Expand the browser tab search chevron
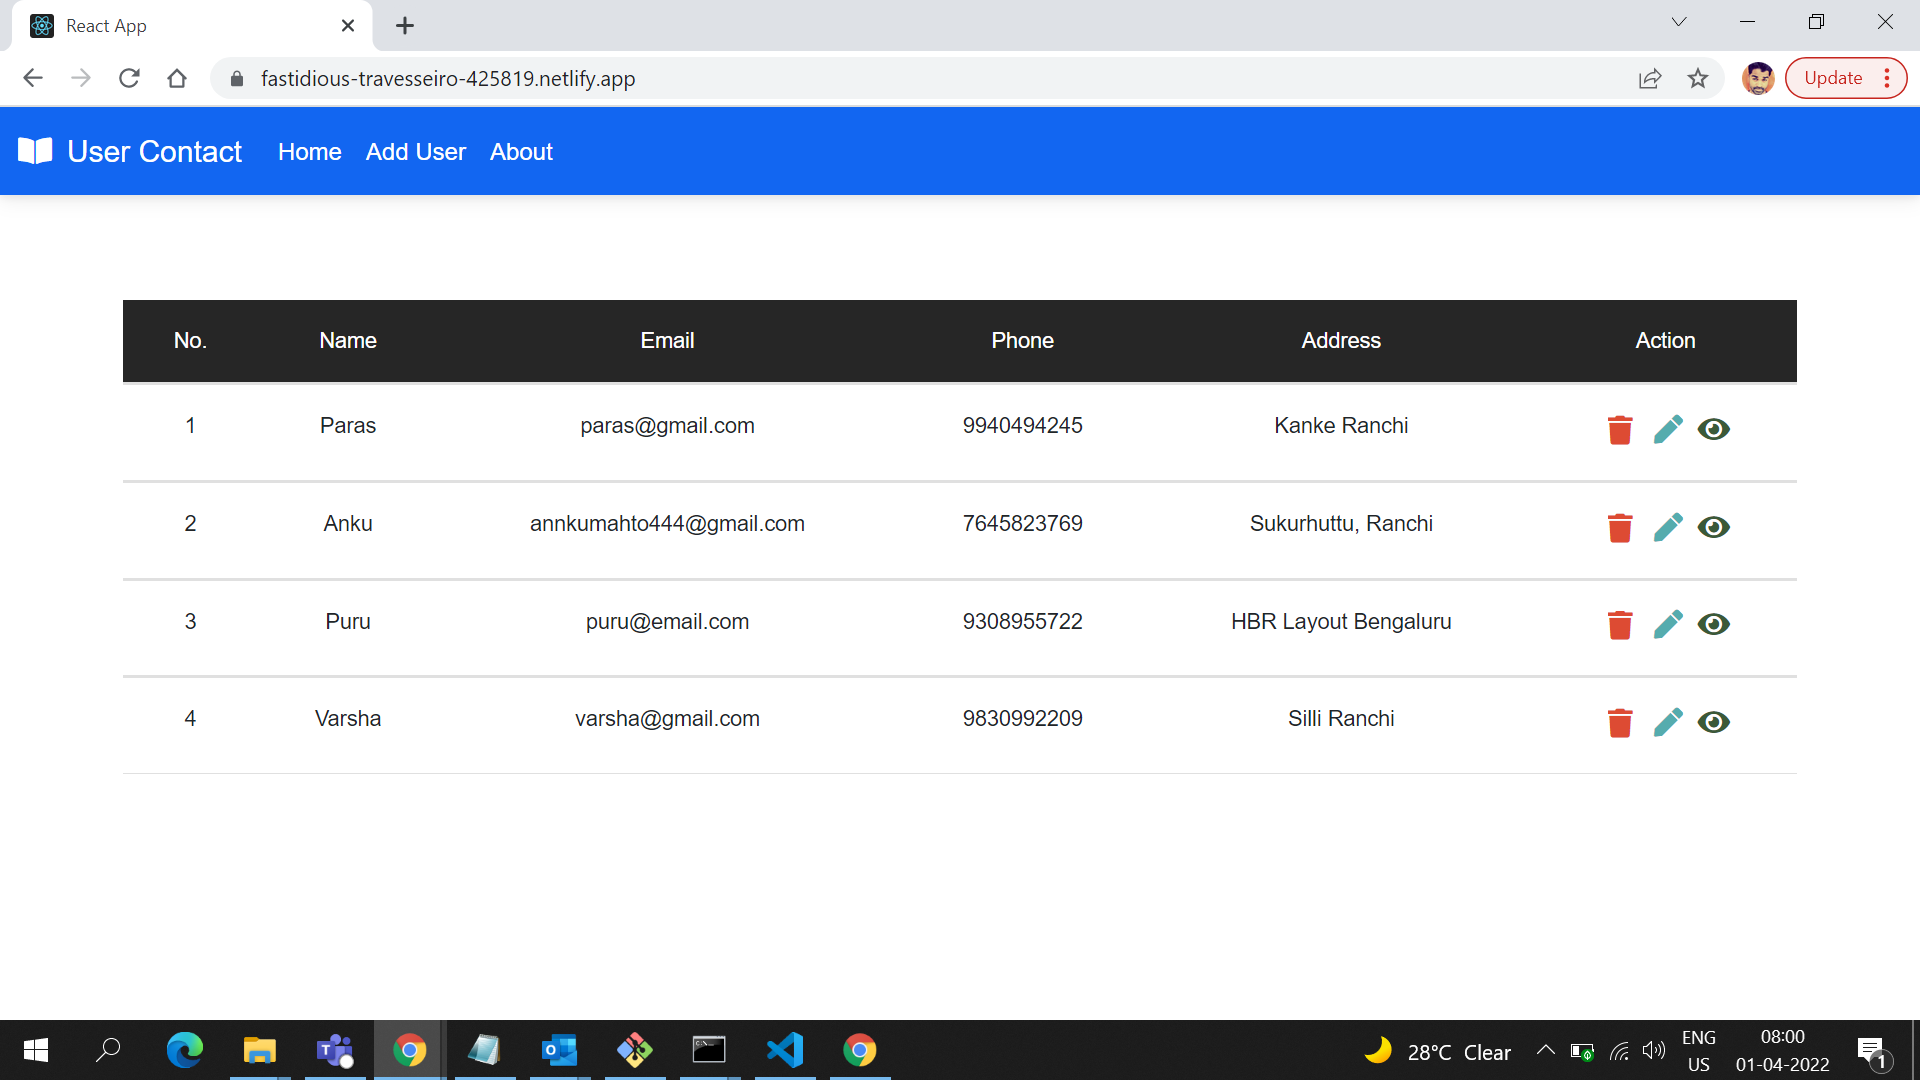 click(1679, 21)
